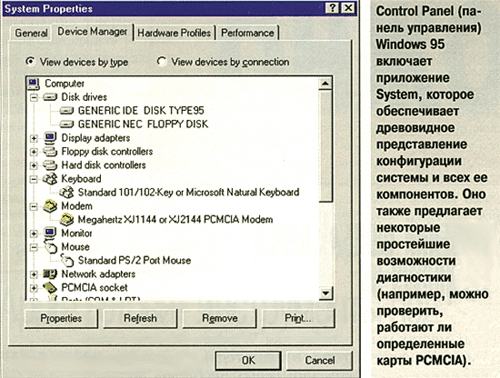Select the 'Mouse' category label
The width and height of the screenshot is (500, 378).
pos(75,247)
